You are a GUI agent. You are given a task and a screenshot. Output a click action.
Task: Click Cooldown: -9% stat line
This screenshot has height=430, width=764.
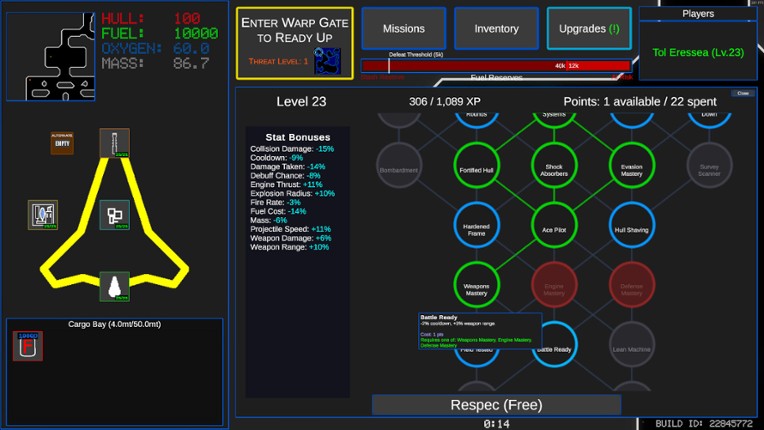276,158
